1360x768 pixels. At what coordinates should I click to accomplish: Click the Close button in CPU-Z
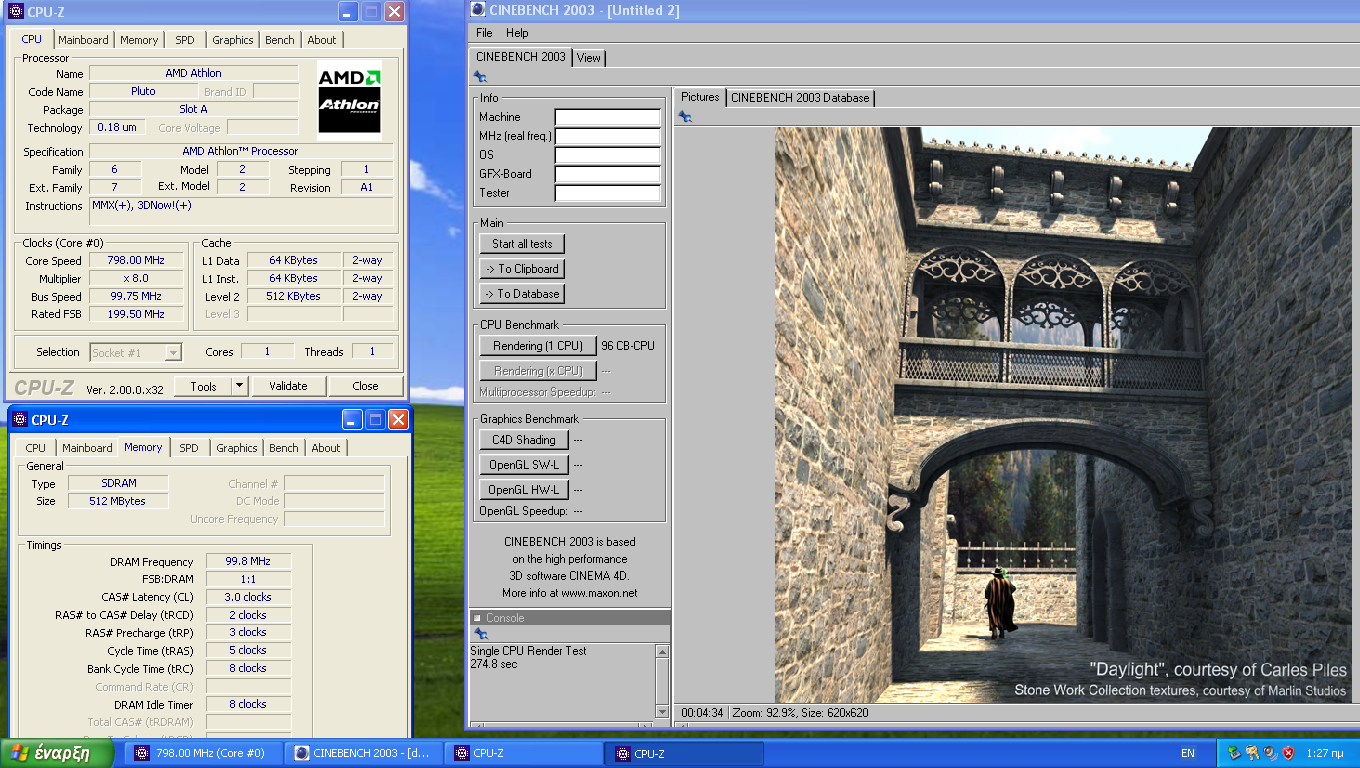(x=366, y=386)
